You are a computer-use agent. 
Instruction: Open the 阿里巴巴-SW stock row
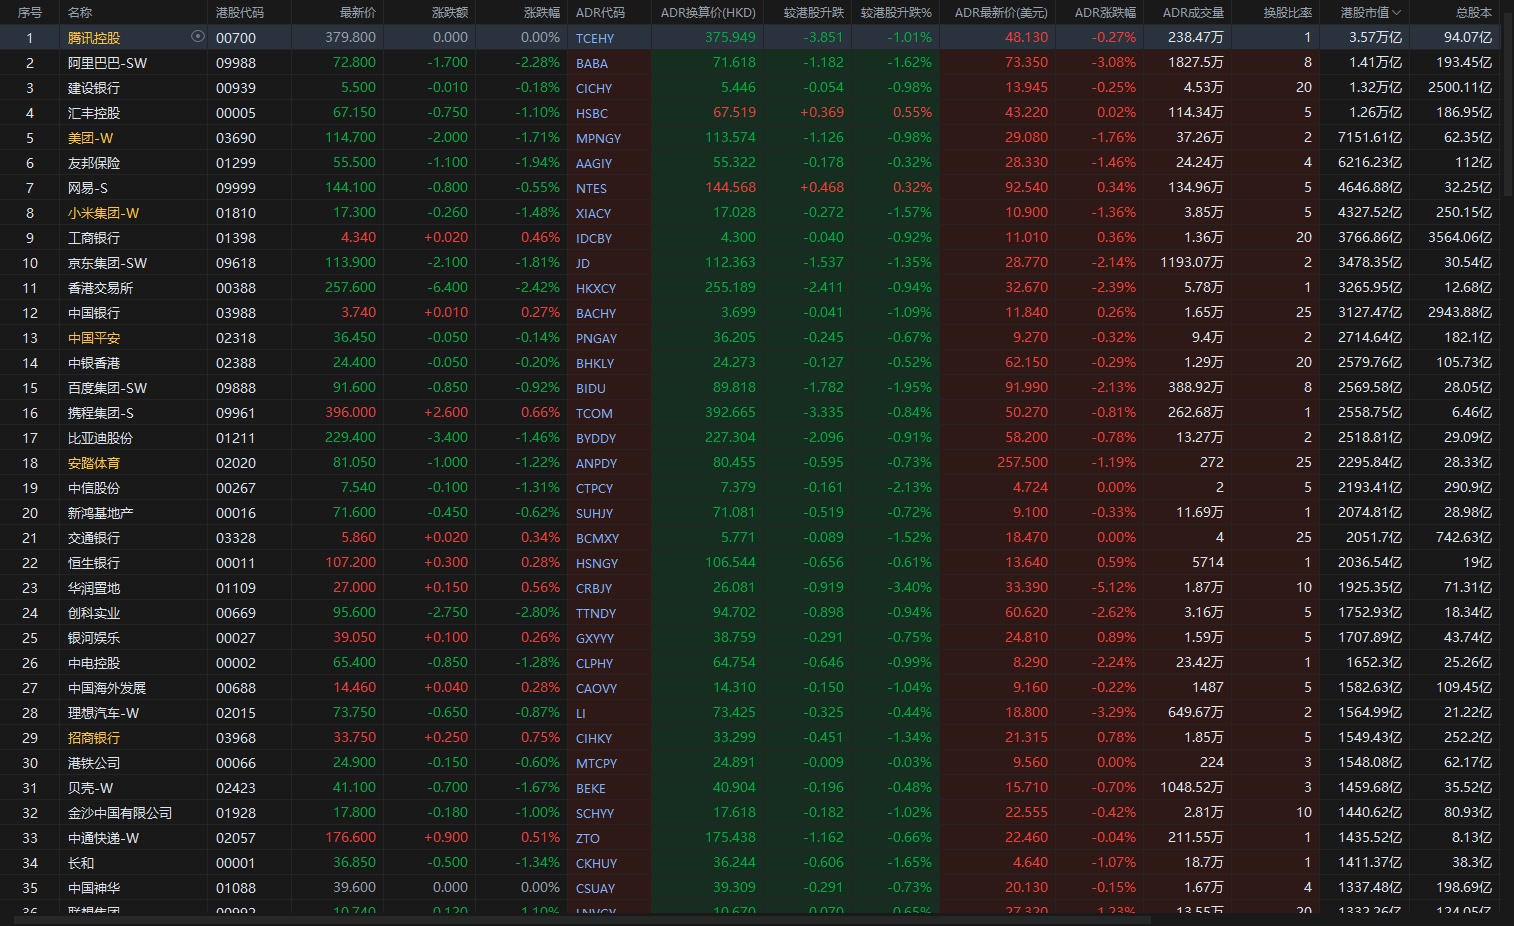107,63
